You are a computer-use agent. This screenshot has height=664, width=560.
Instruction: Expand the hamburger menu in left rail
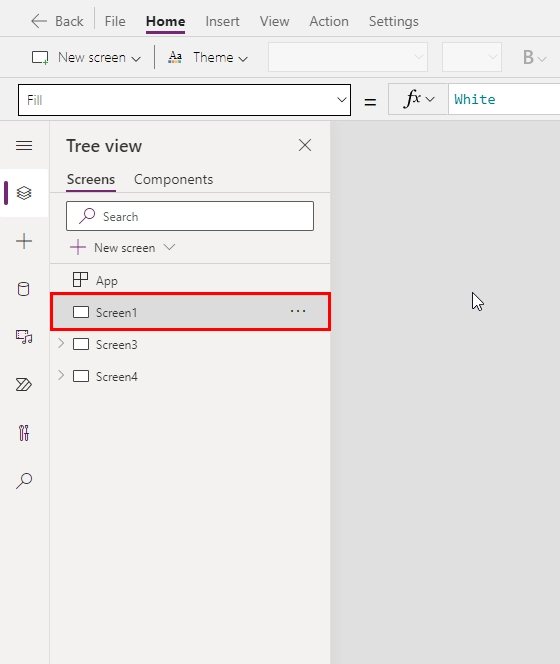[x=24, y=146]
